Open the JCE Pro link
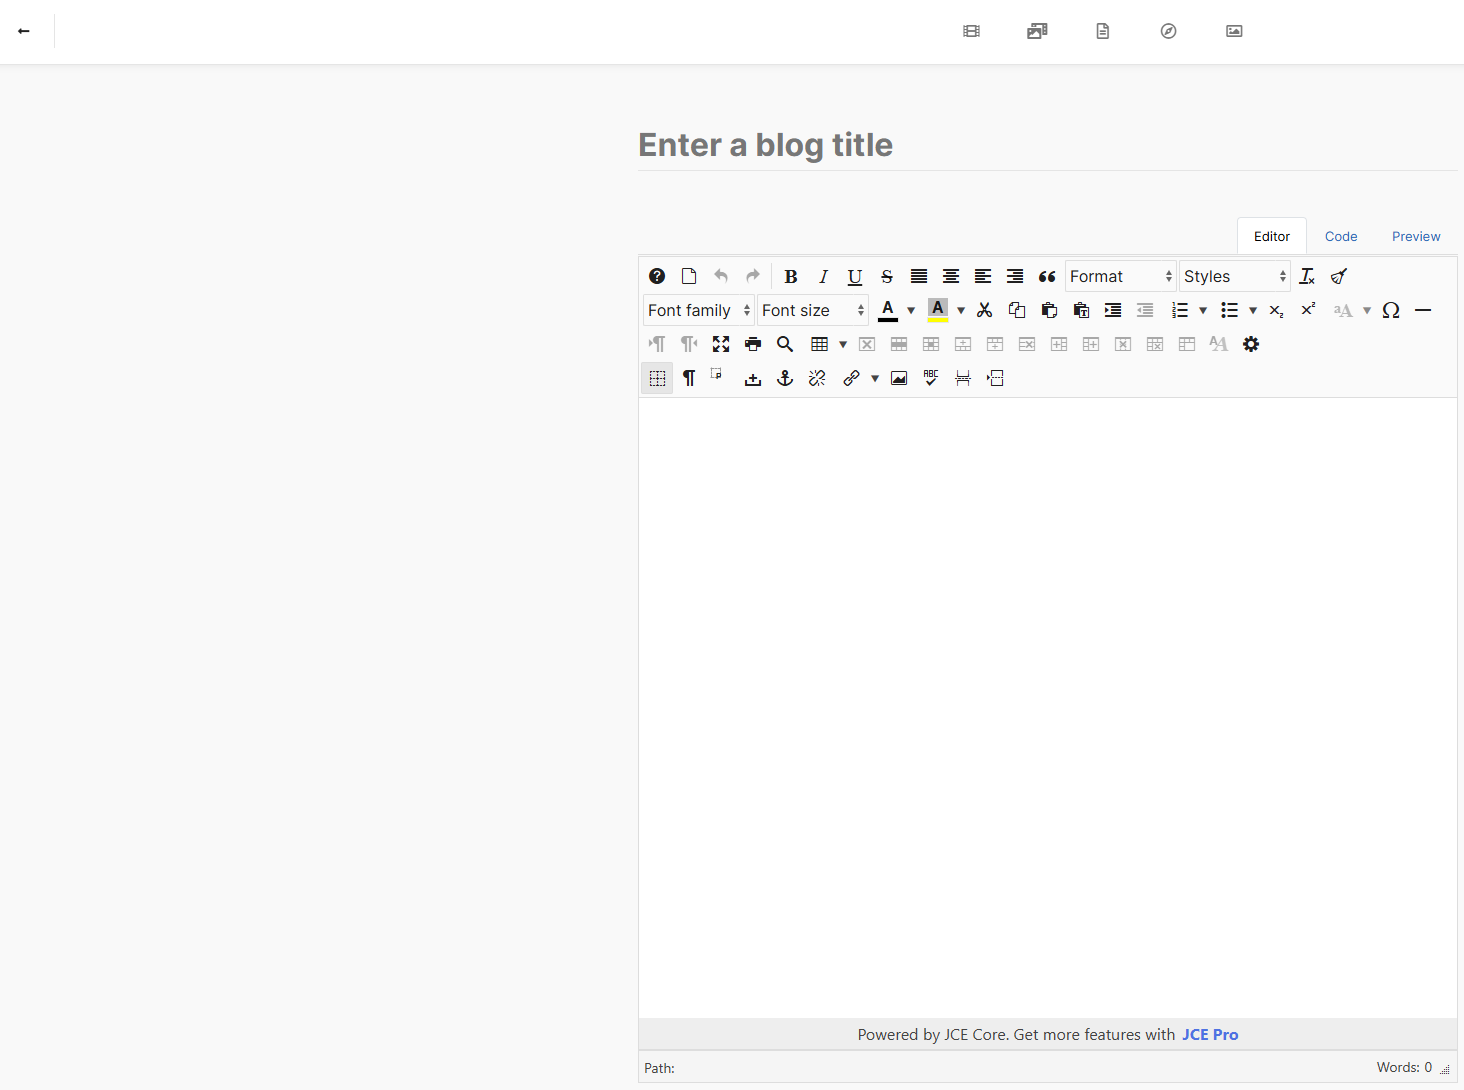This screenshot has width=1464, height=1090. point(1210,1035)
